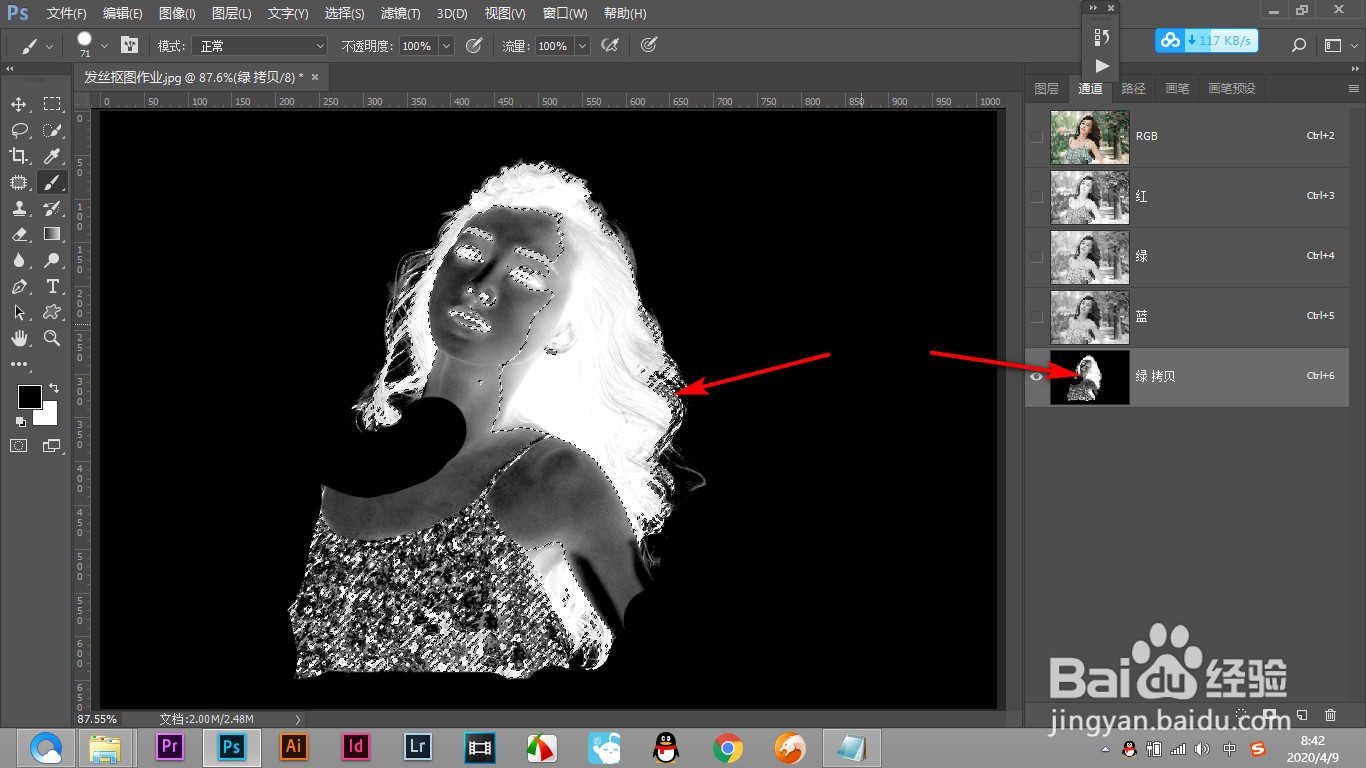This screenshot has height=768, width=1366.
Task: Delete the current channel with trash icon
Action: tap(1330, 715)
